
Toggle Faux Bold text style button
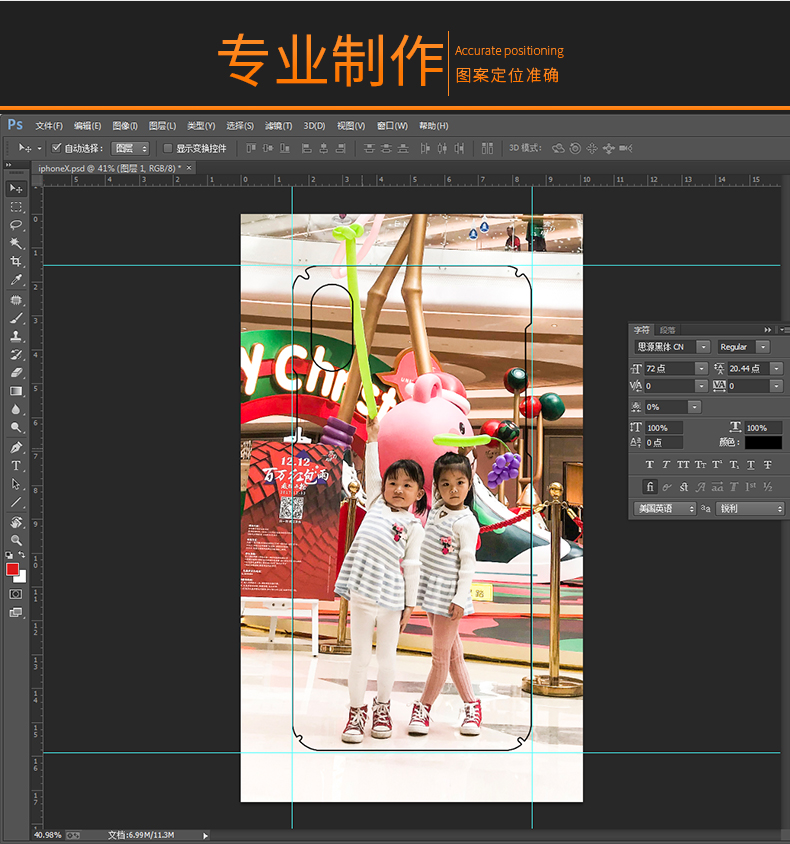pyautogui.click(x=650, y=465)
